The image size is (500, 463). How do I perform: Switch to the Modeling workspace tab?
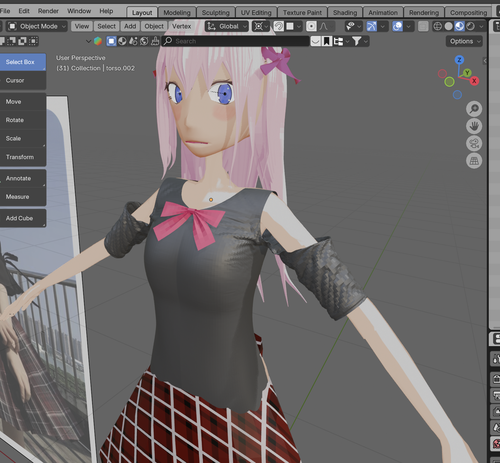177,12
